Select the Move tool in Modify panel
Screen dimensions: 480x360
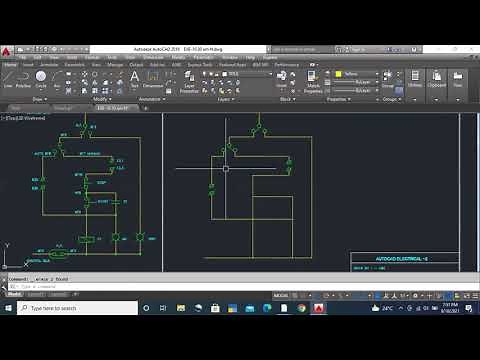coord(84,74)
